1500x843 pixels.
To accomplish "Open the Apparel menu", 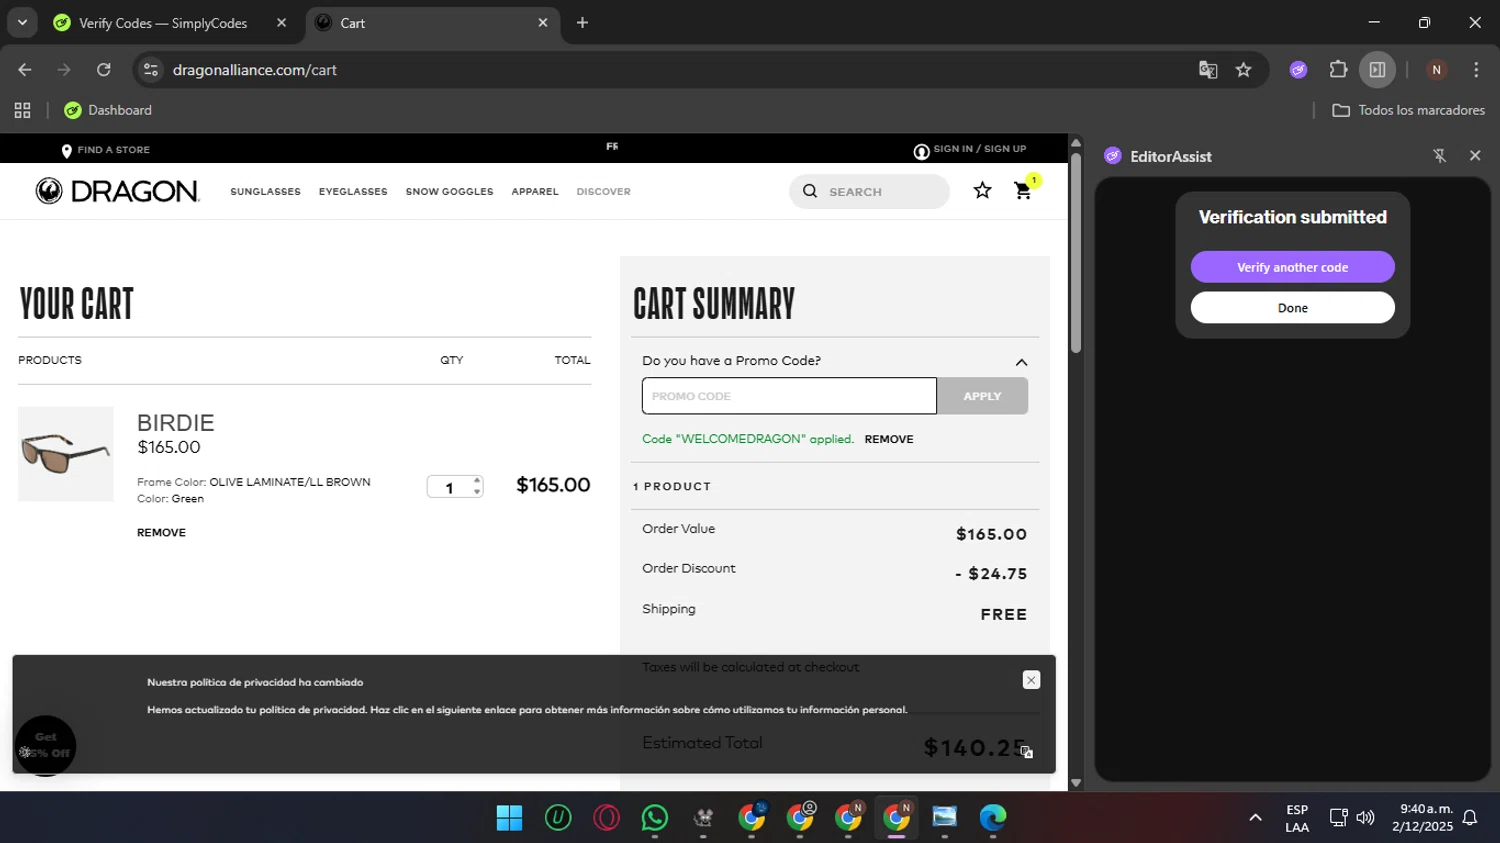I will [x=535, y=191].
